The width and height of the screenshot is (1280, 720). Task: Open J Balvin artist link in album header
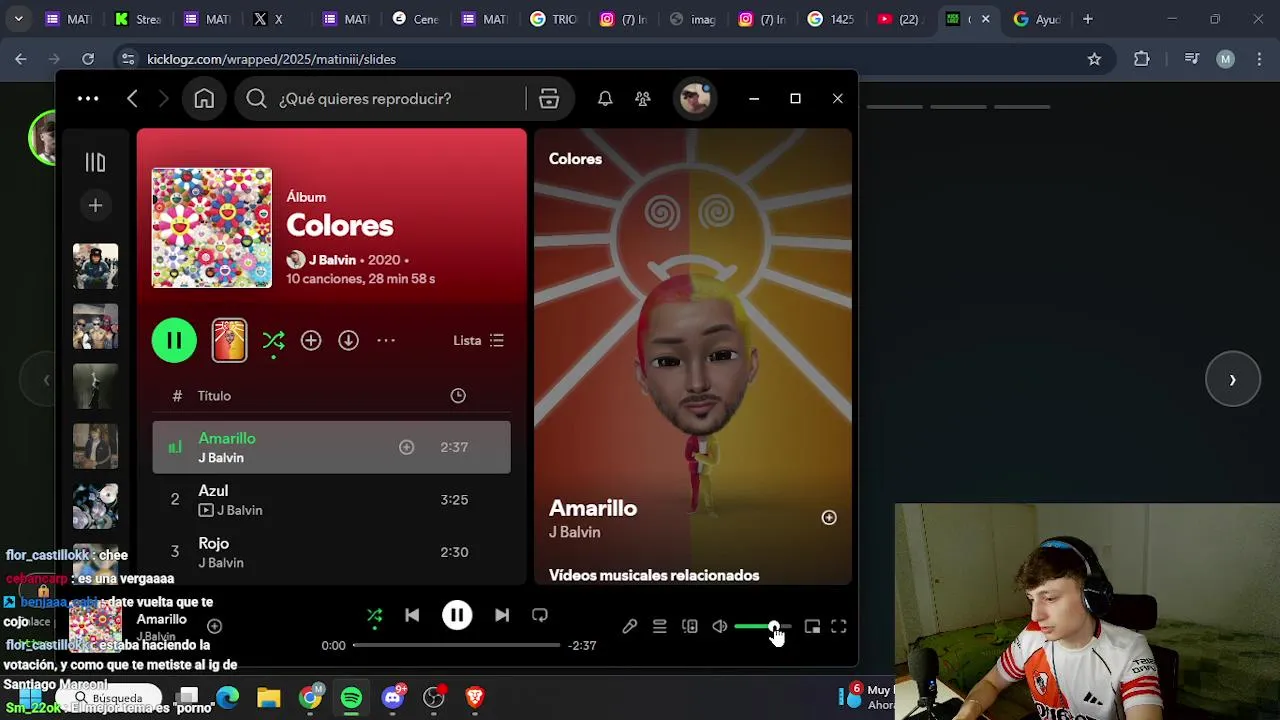tap(332, 259)
